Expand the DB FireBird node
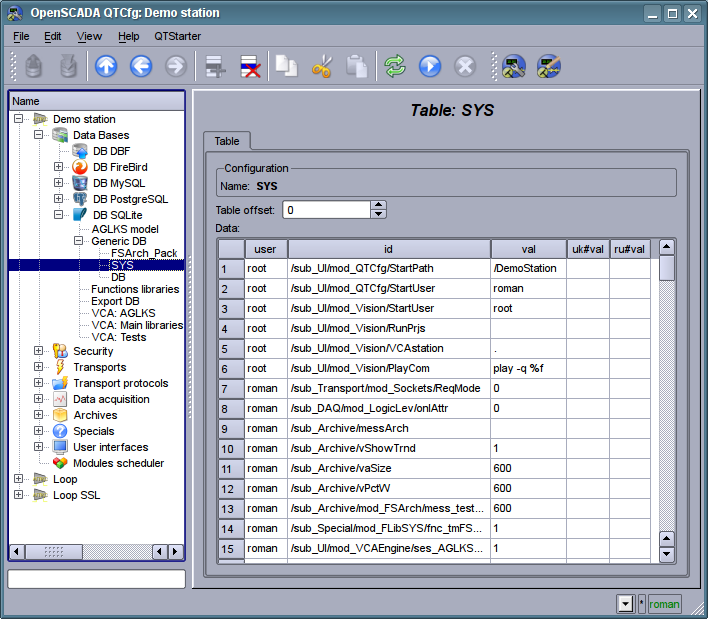The image size is (708, 619). [58, 167]
